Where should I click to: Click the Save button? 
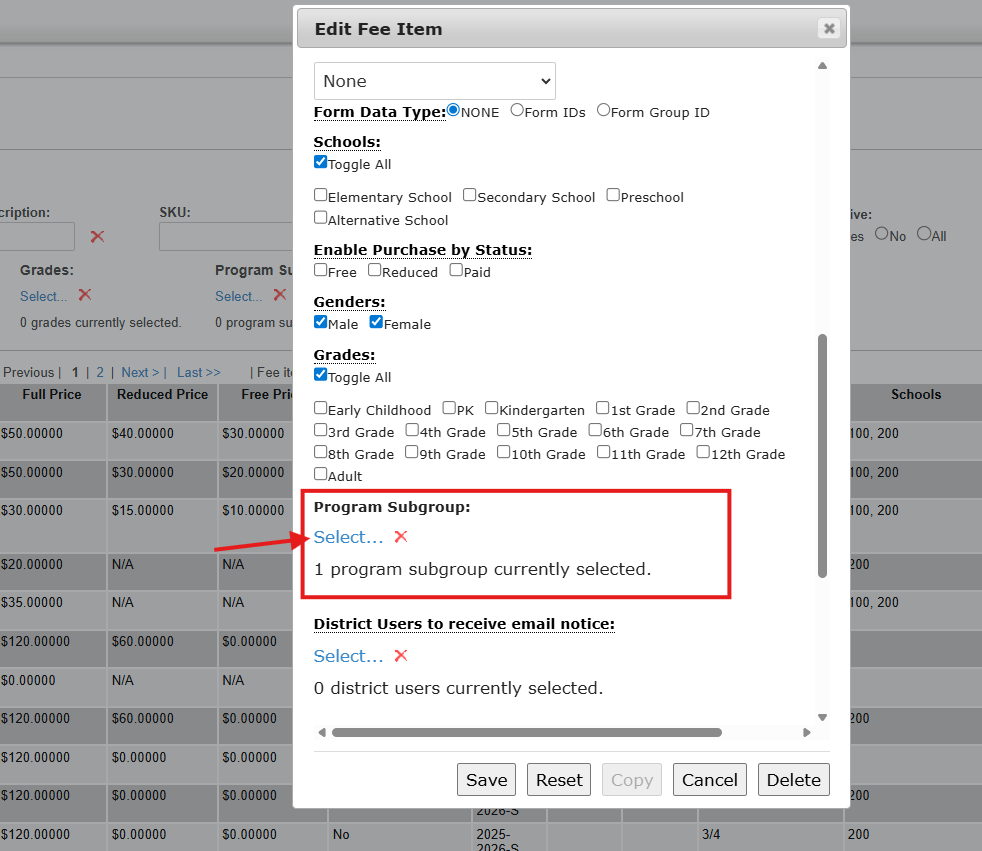coord(486,780)
